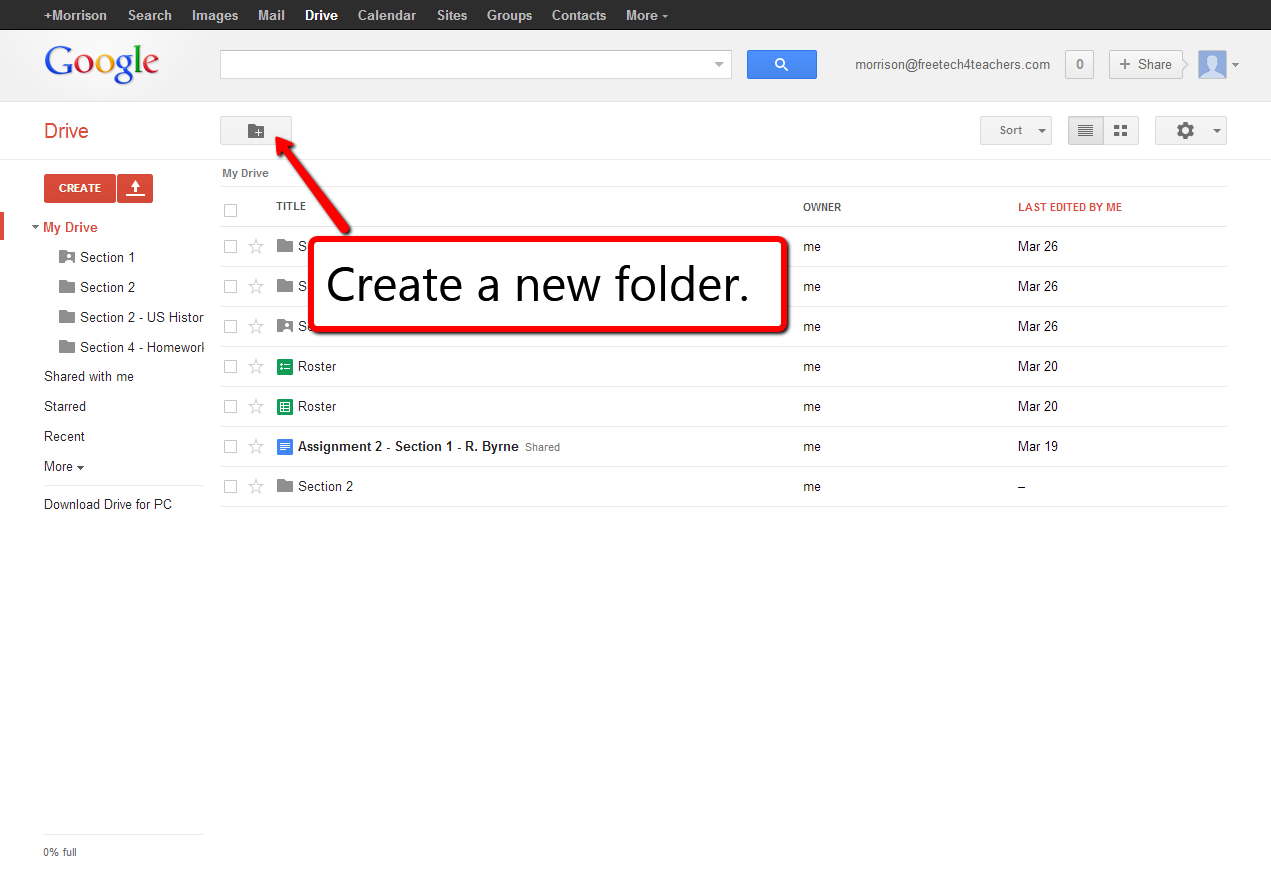
Task: Collapse the My Drive tree in sidebar
Action: click(35, 227)
